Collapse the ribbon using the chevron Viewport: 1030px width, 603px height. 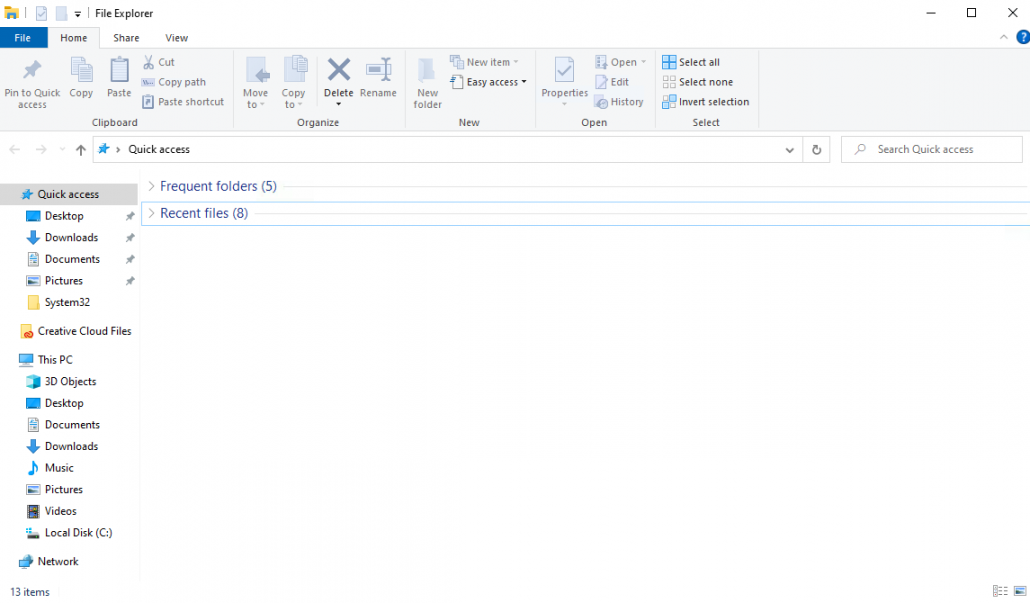[1005, 37]
